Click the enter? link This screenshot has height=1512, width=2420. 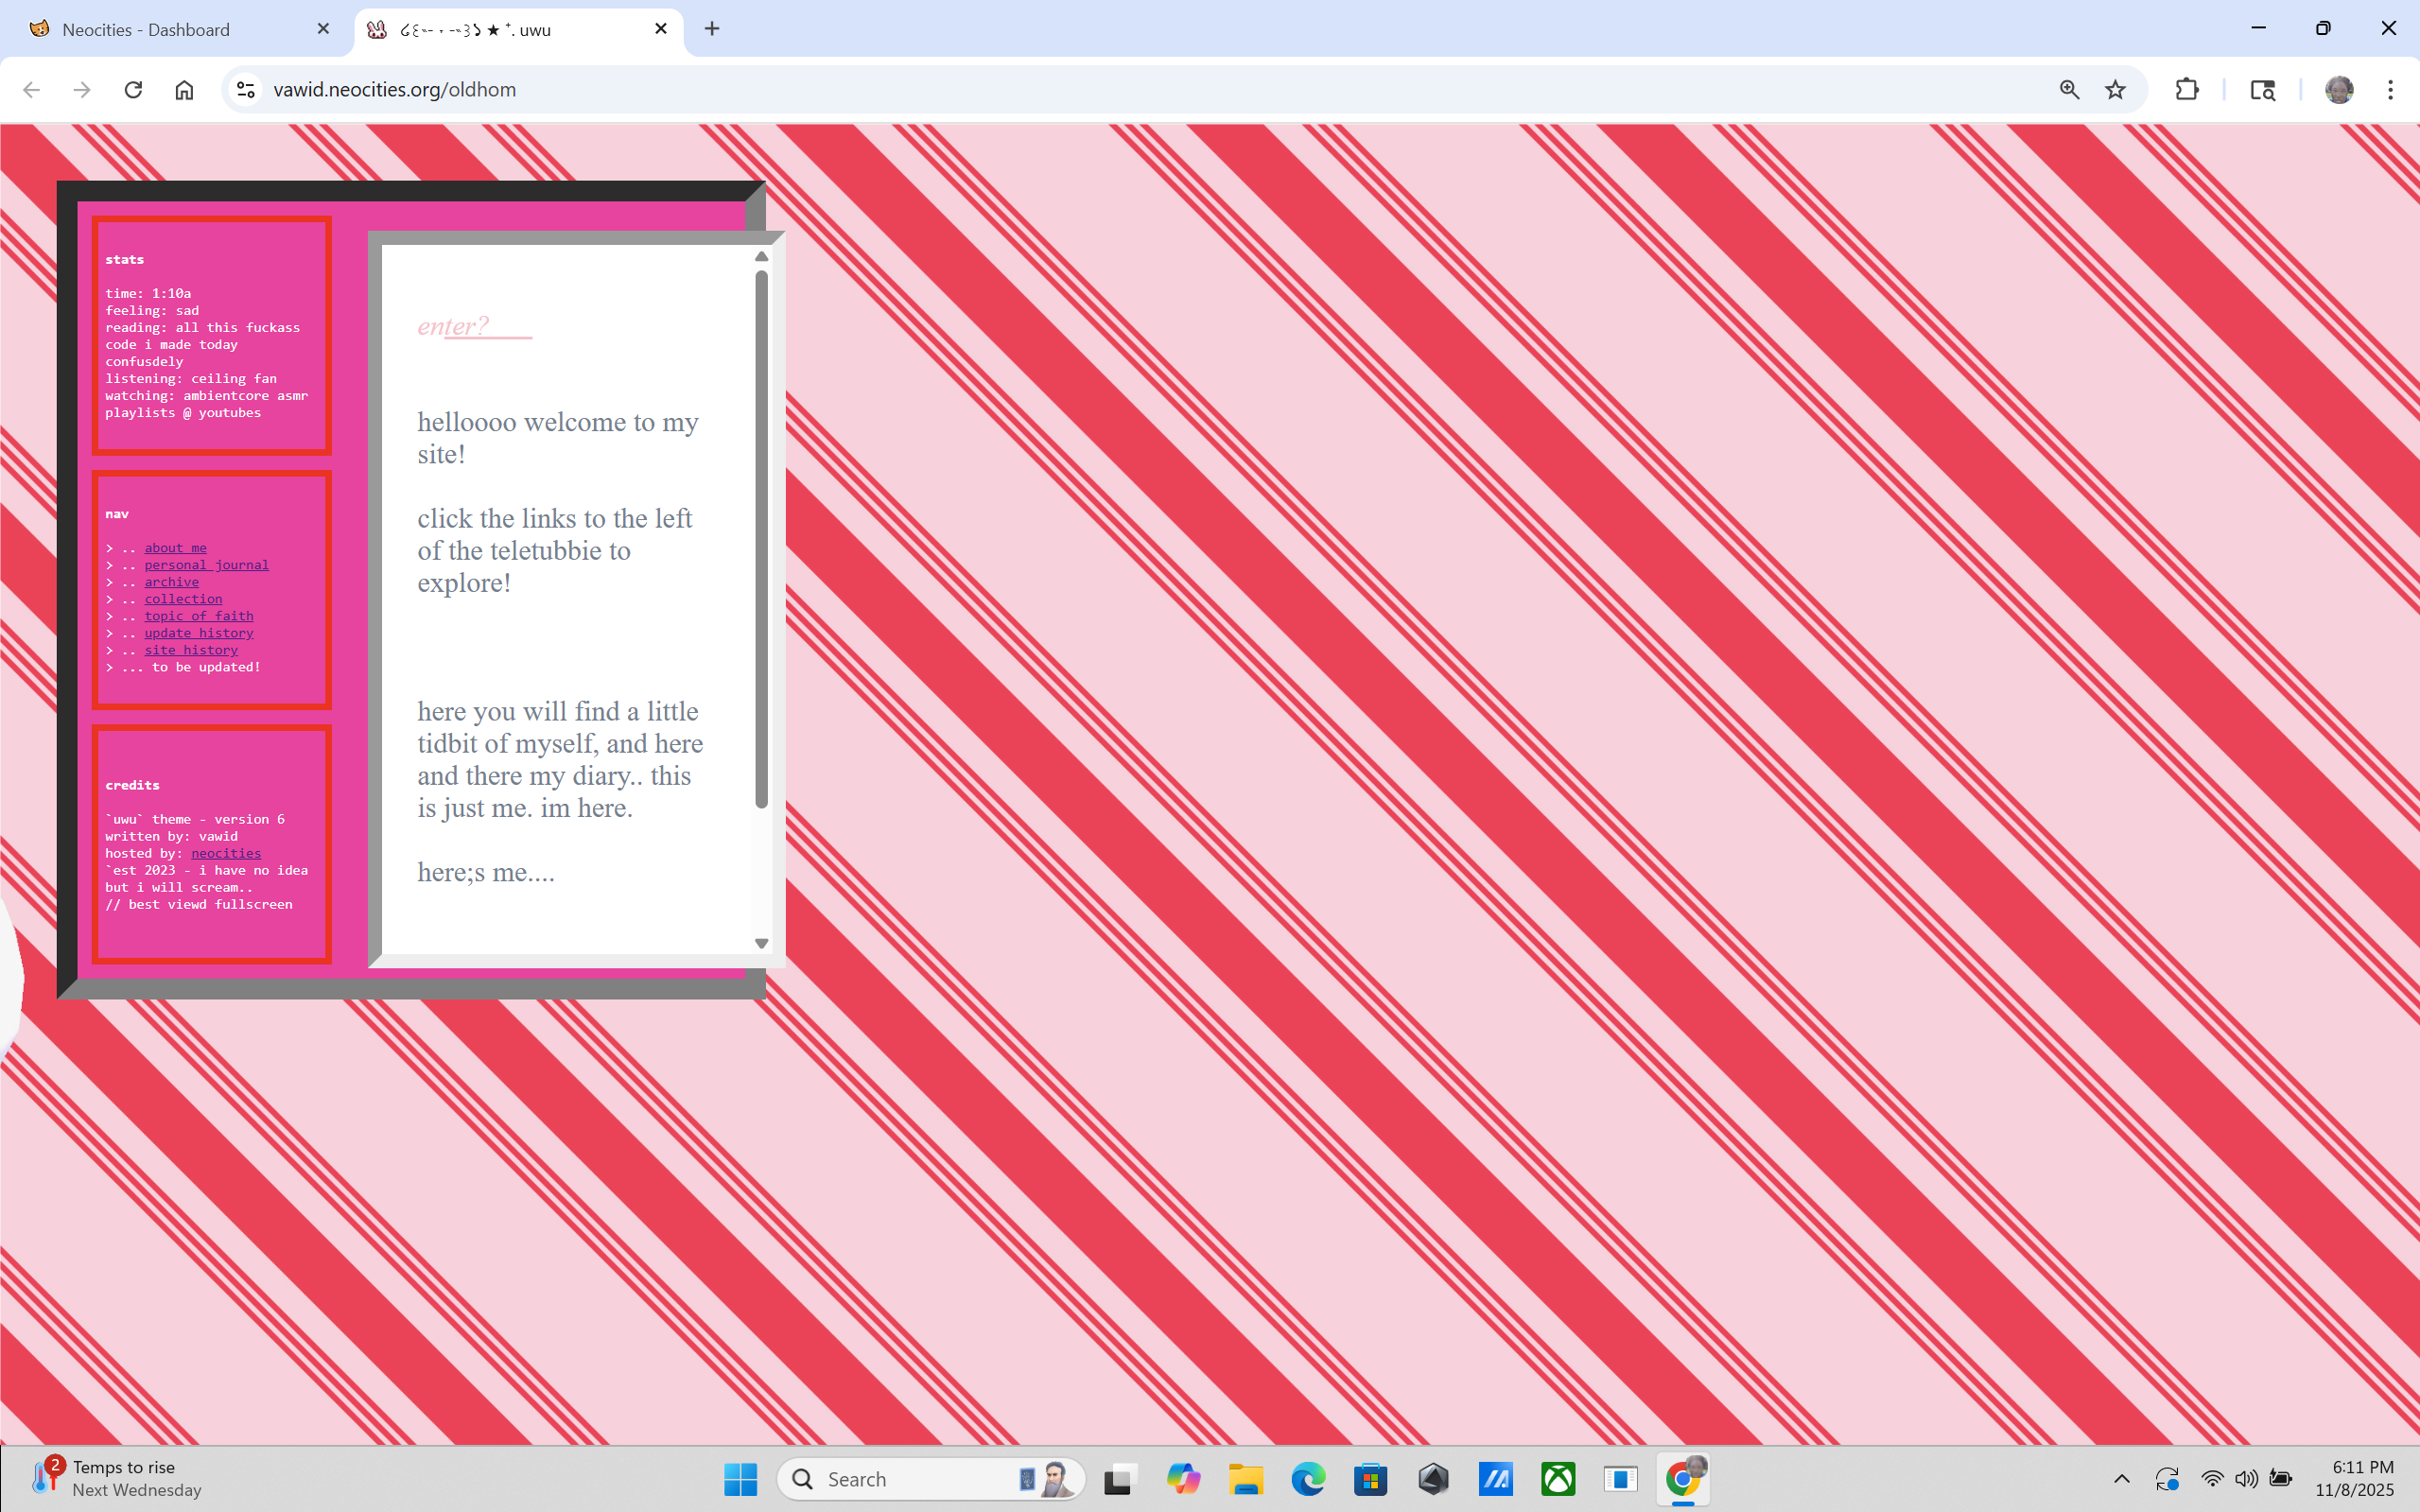(x=453, y=326)
